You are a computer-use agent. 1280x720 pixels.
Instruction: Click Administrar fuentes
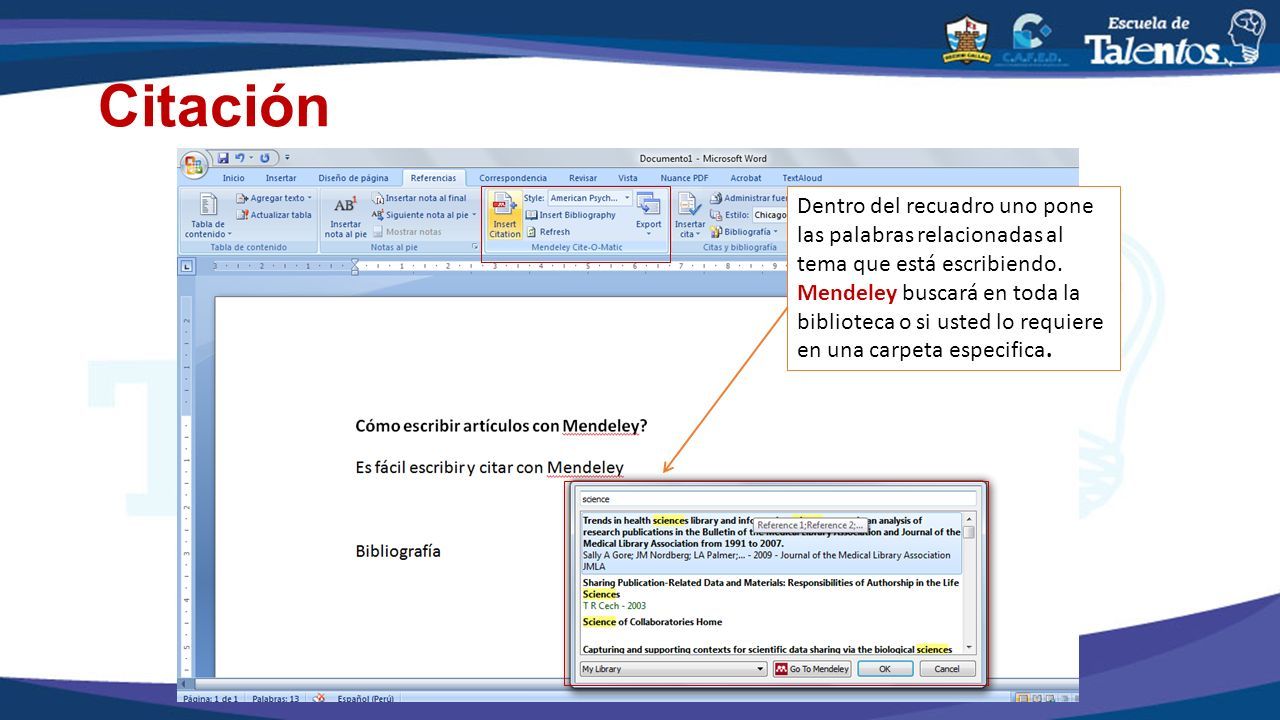coord(748,198)
